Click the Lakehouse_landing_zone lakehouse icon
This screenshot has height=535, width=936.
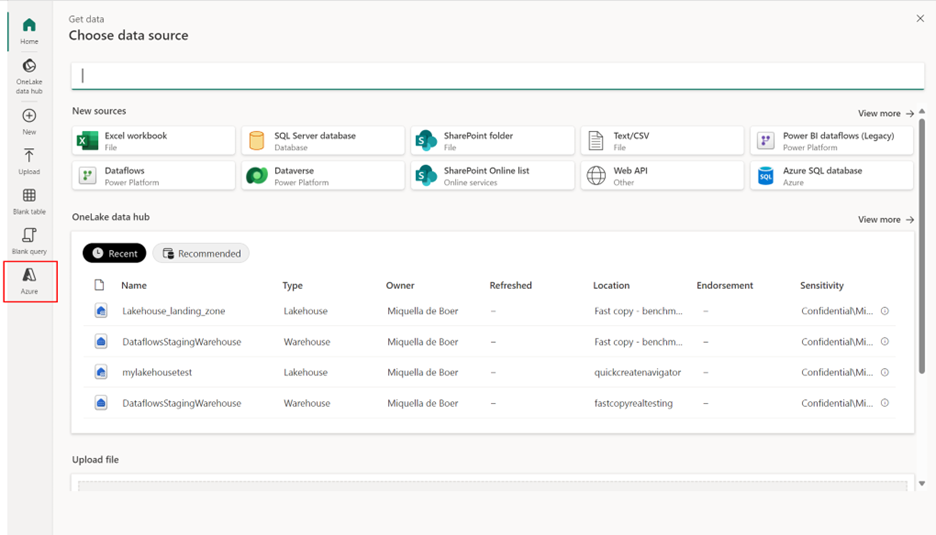coord(101,310)
